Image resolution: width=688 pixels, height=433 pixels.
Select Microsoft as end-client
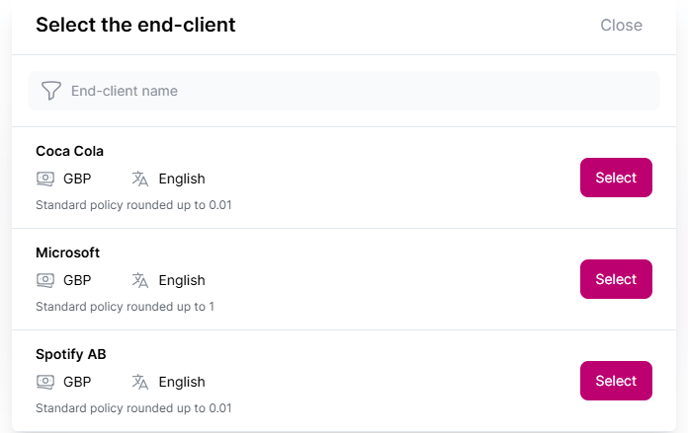(615, 279)
